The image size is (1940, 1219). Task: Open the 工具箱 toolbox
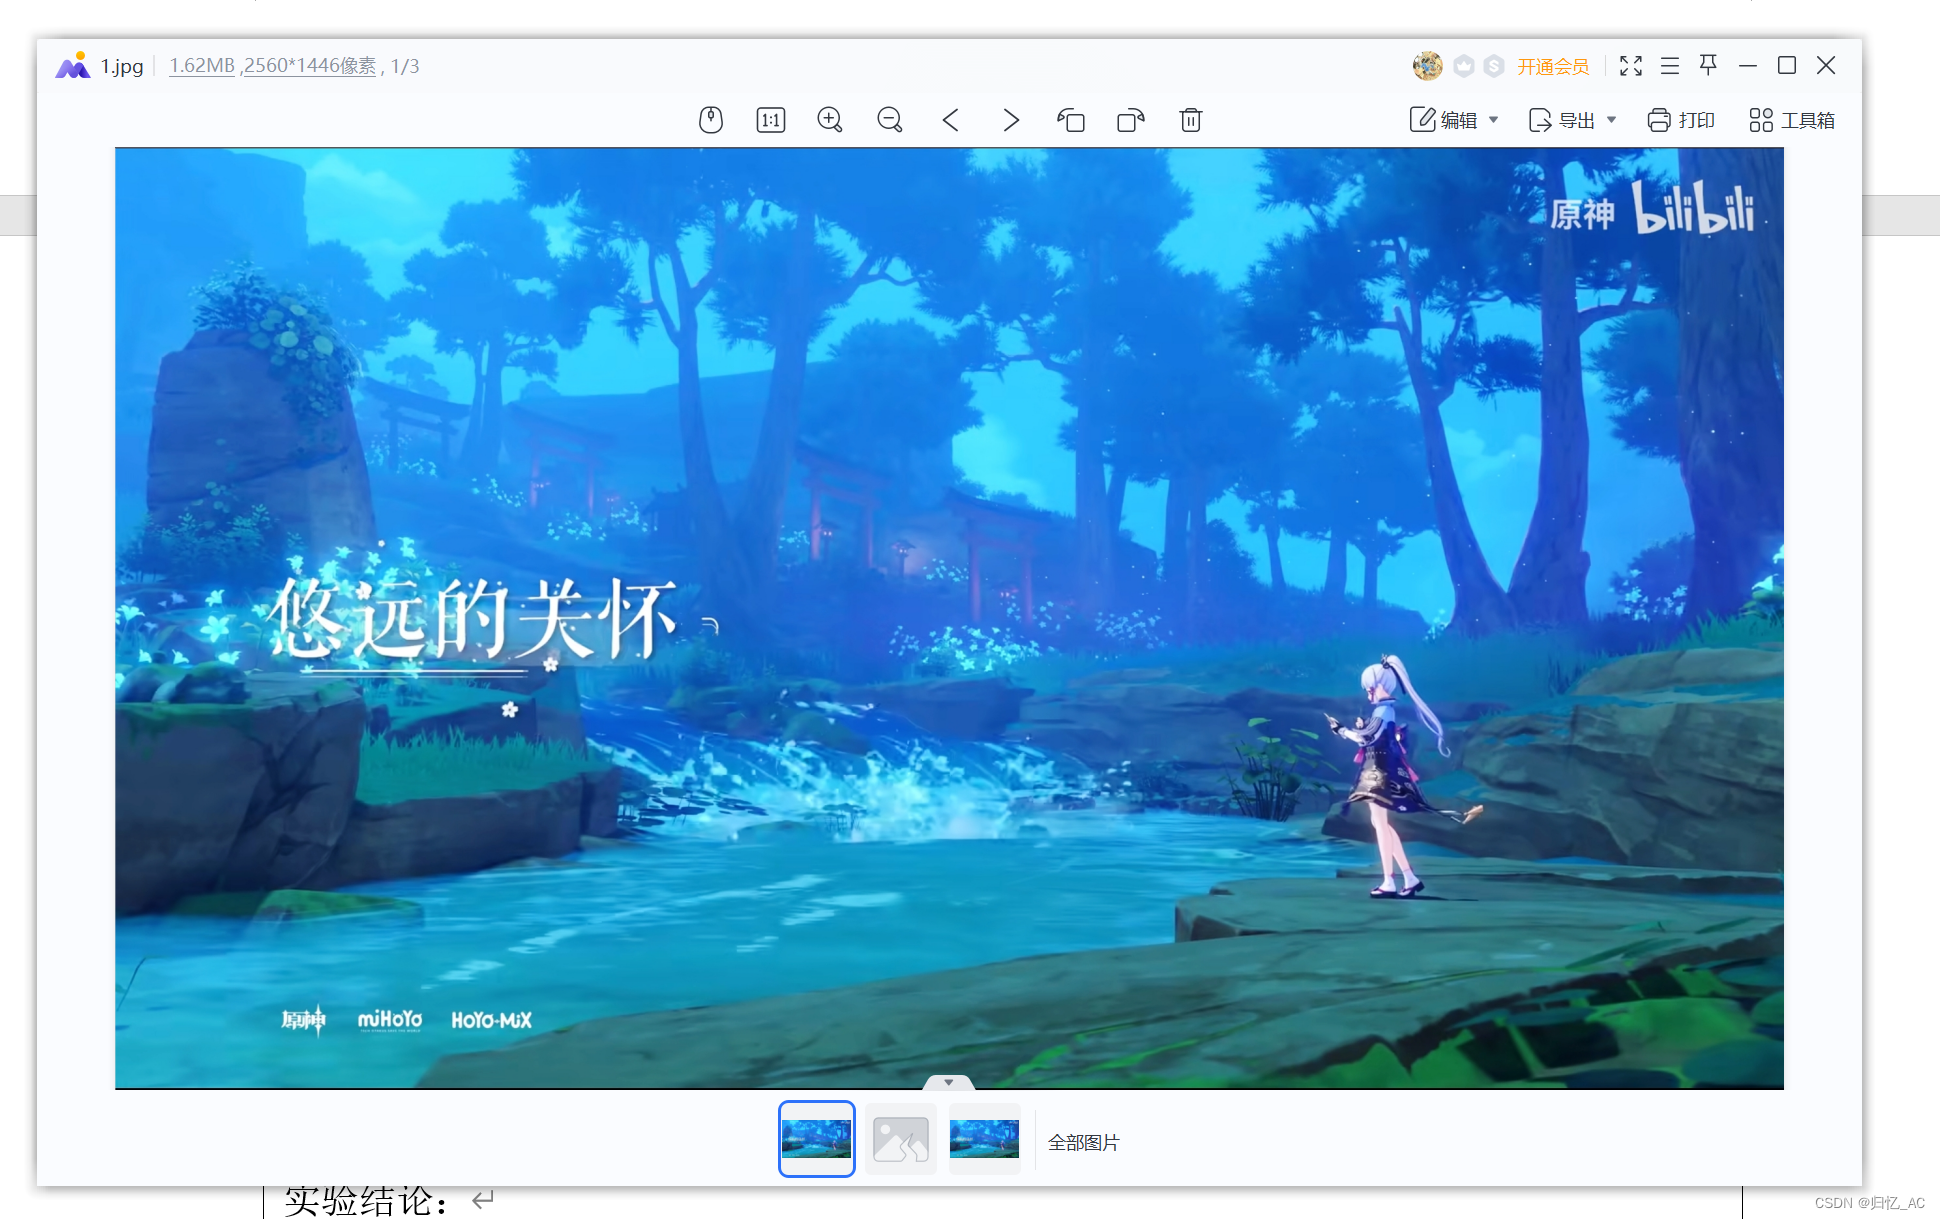coord(1792,120)
